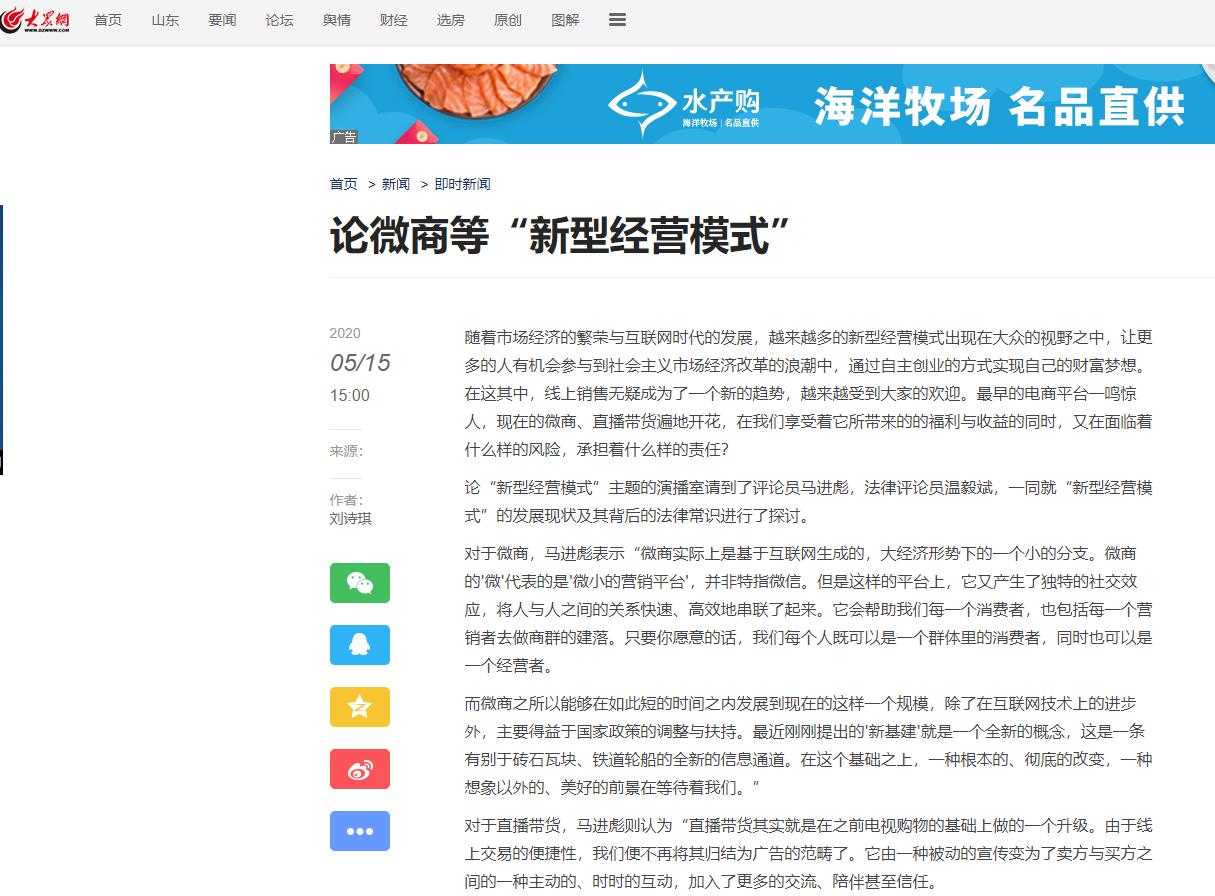Share article via the QQ icon
Image resolution: width=1215 pixels, height=896 pixels.
(359, 645)
